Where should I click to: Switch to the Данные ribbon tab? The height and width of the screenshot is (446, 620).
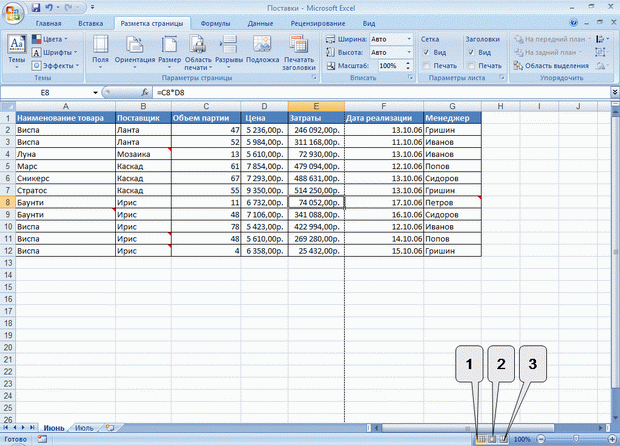pyautogui.click(x=260, y=24)
